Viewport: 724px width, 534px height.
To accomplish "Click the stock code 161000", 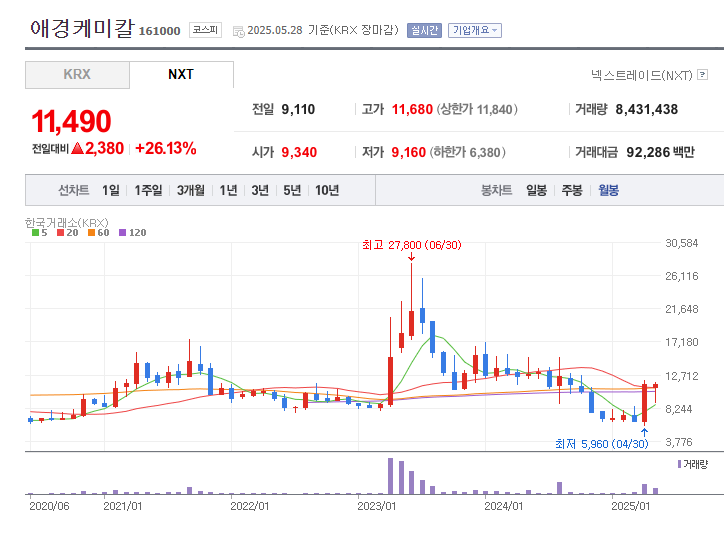I will coord(159,31).
